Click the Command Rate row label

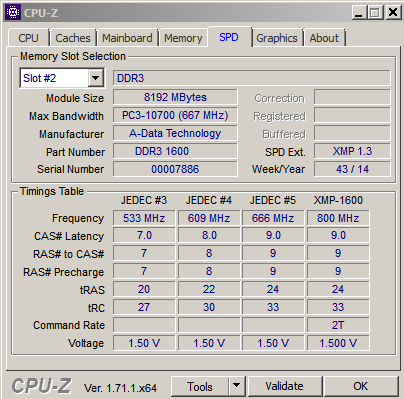tap(69, 325)
